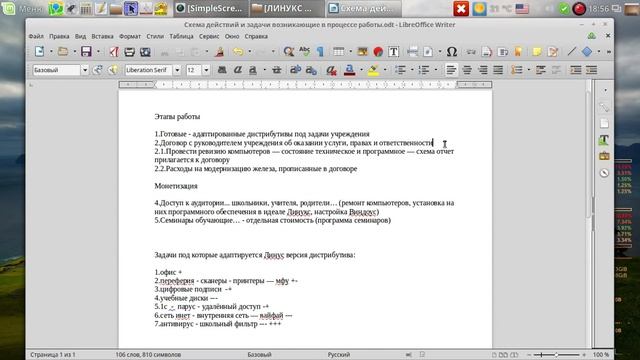Toggle italic formatting
This screenshot has width=640, height=360.
click(x=238, y=70)
